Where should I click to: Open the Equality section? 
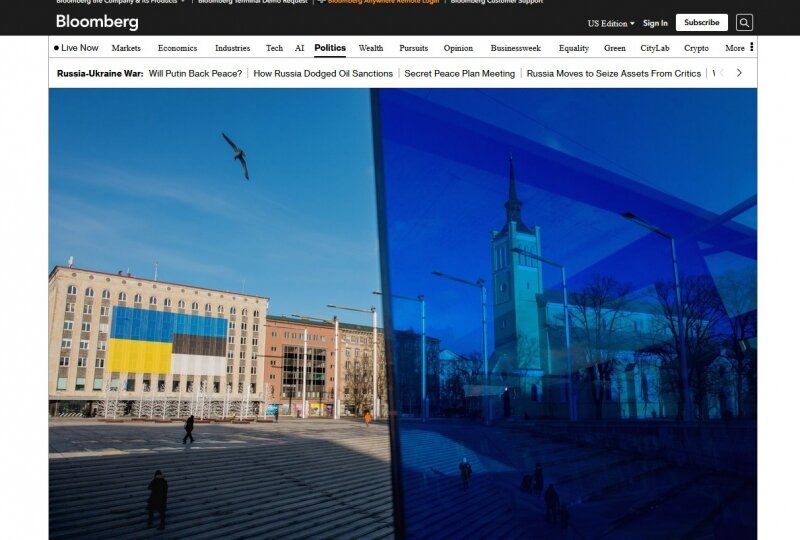click(573, 48)
